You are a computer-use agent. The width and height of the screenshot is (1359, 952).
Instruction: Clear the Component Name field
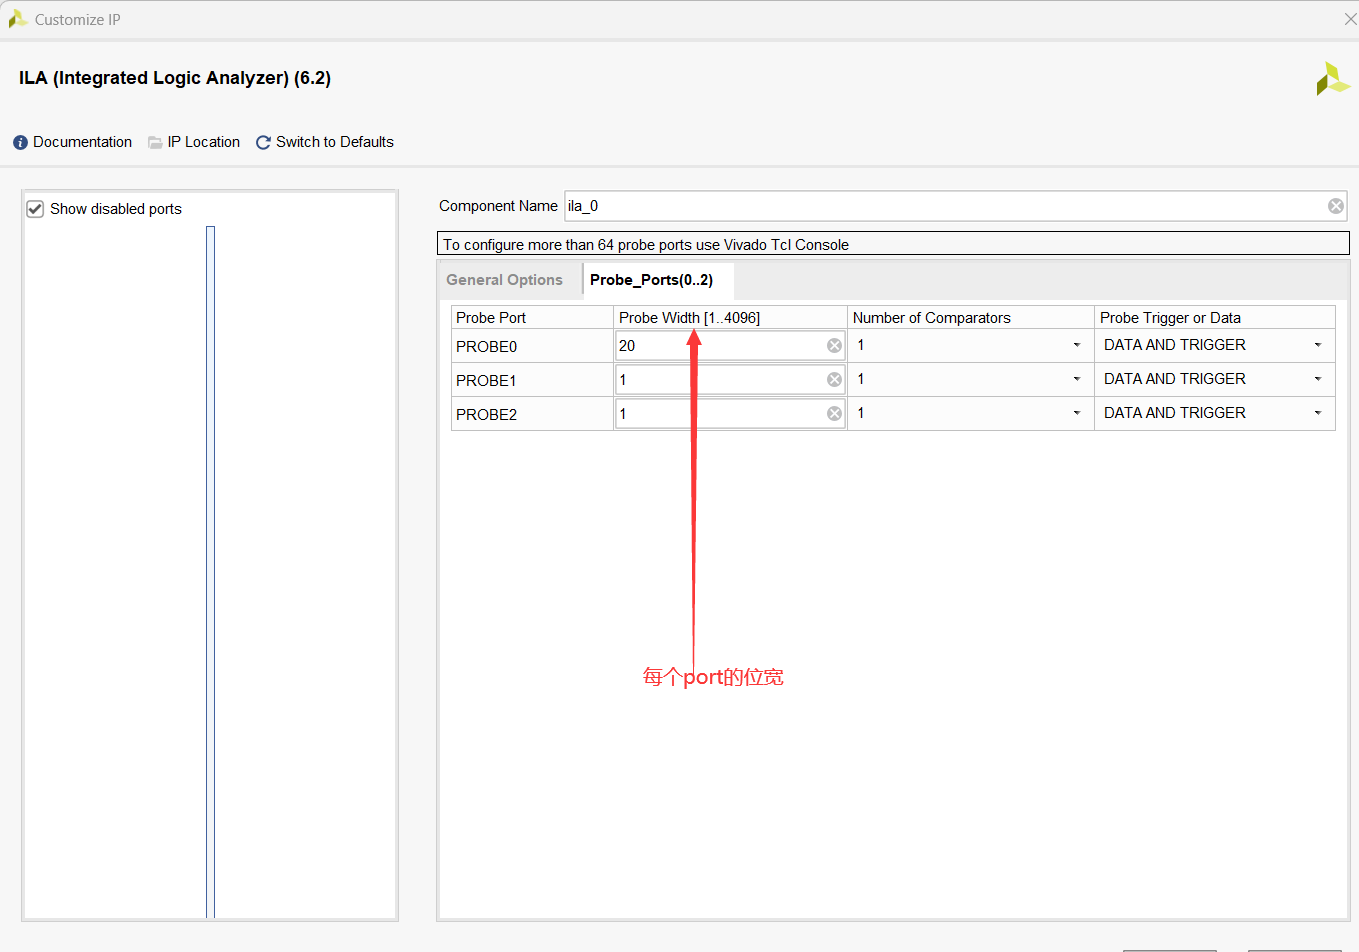tap(1336, 206)
